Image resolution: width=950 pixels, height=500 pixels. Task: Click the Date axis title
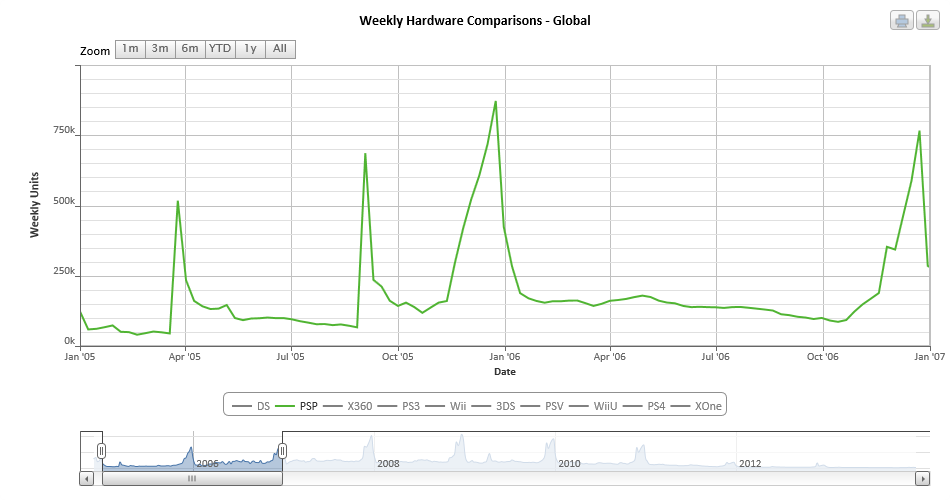pyautogui.click(x=505, y=372)
